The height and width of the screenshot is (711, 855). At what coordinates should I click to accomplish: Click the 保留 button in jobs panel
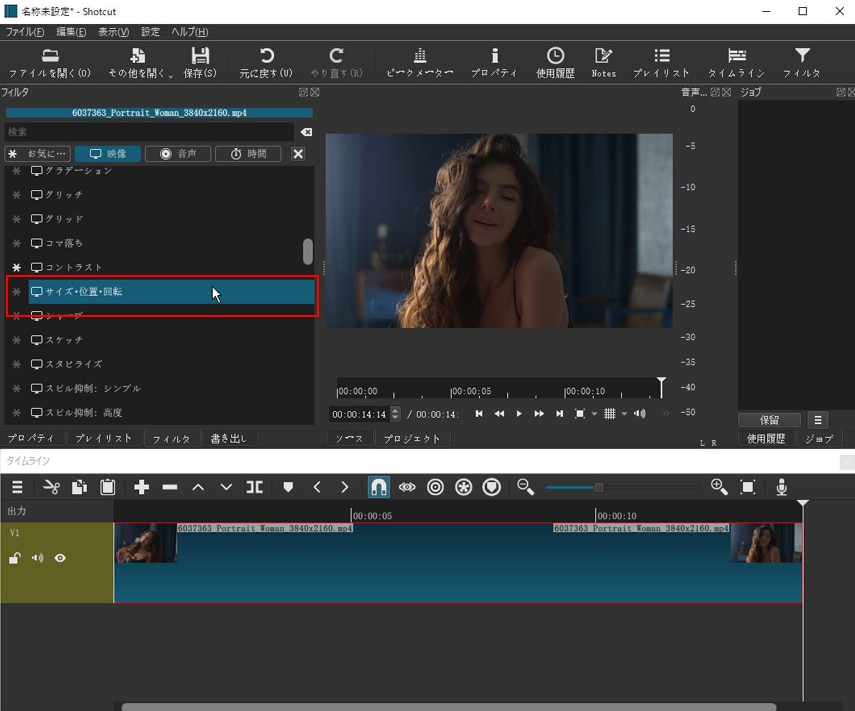pos(769,420)
